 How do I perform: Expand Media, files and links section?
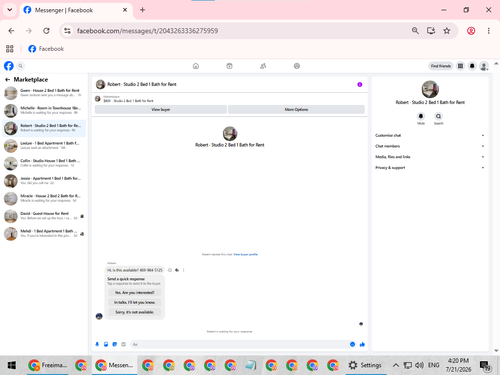(430, 157)
